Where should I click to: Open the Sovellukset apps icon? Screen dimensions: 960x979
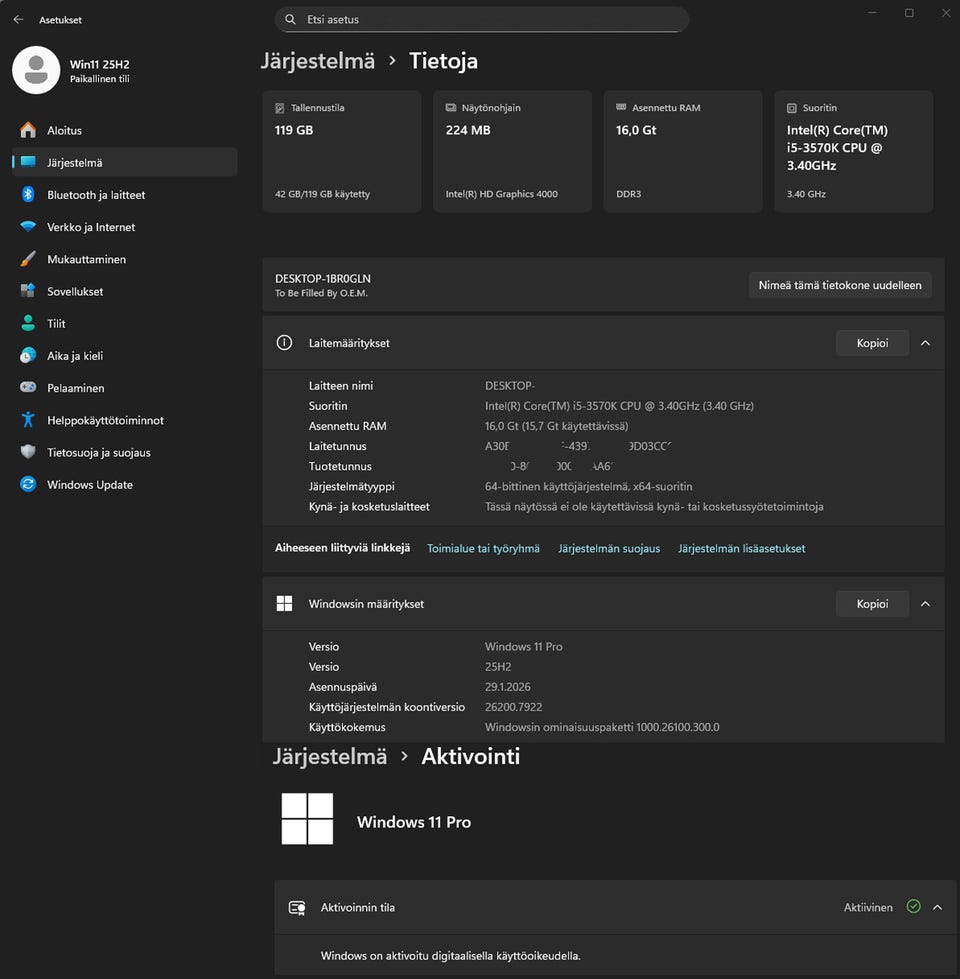[28, 291]
